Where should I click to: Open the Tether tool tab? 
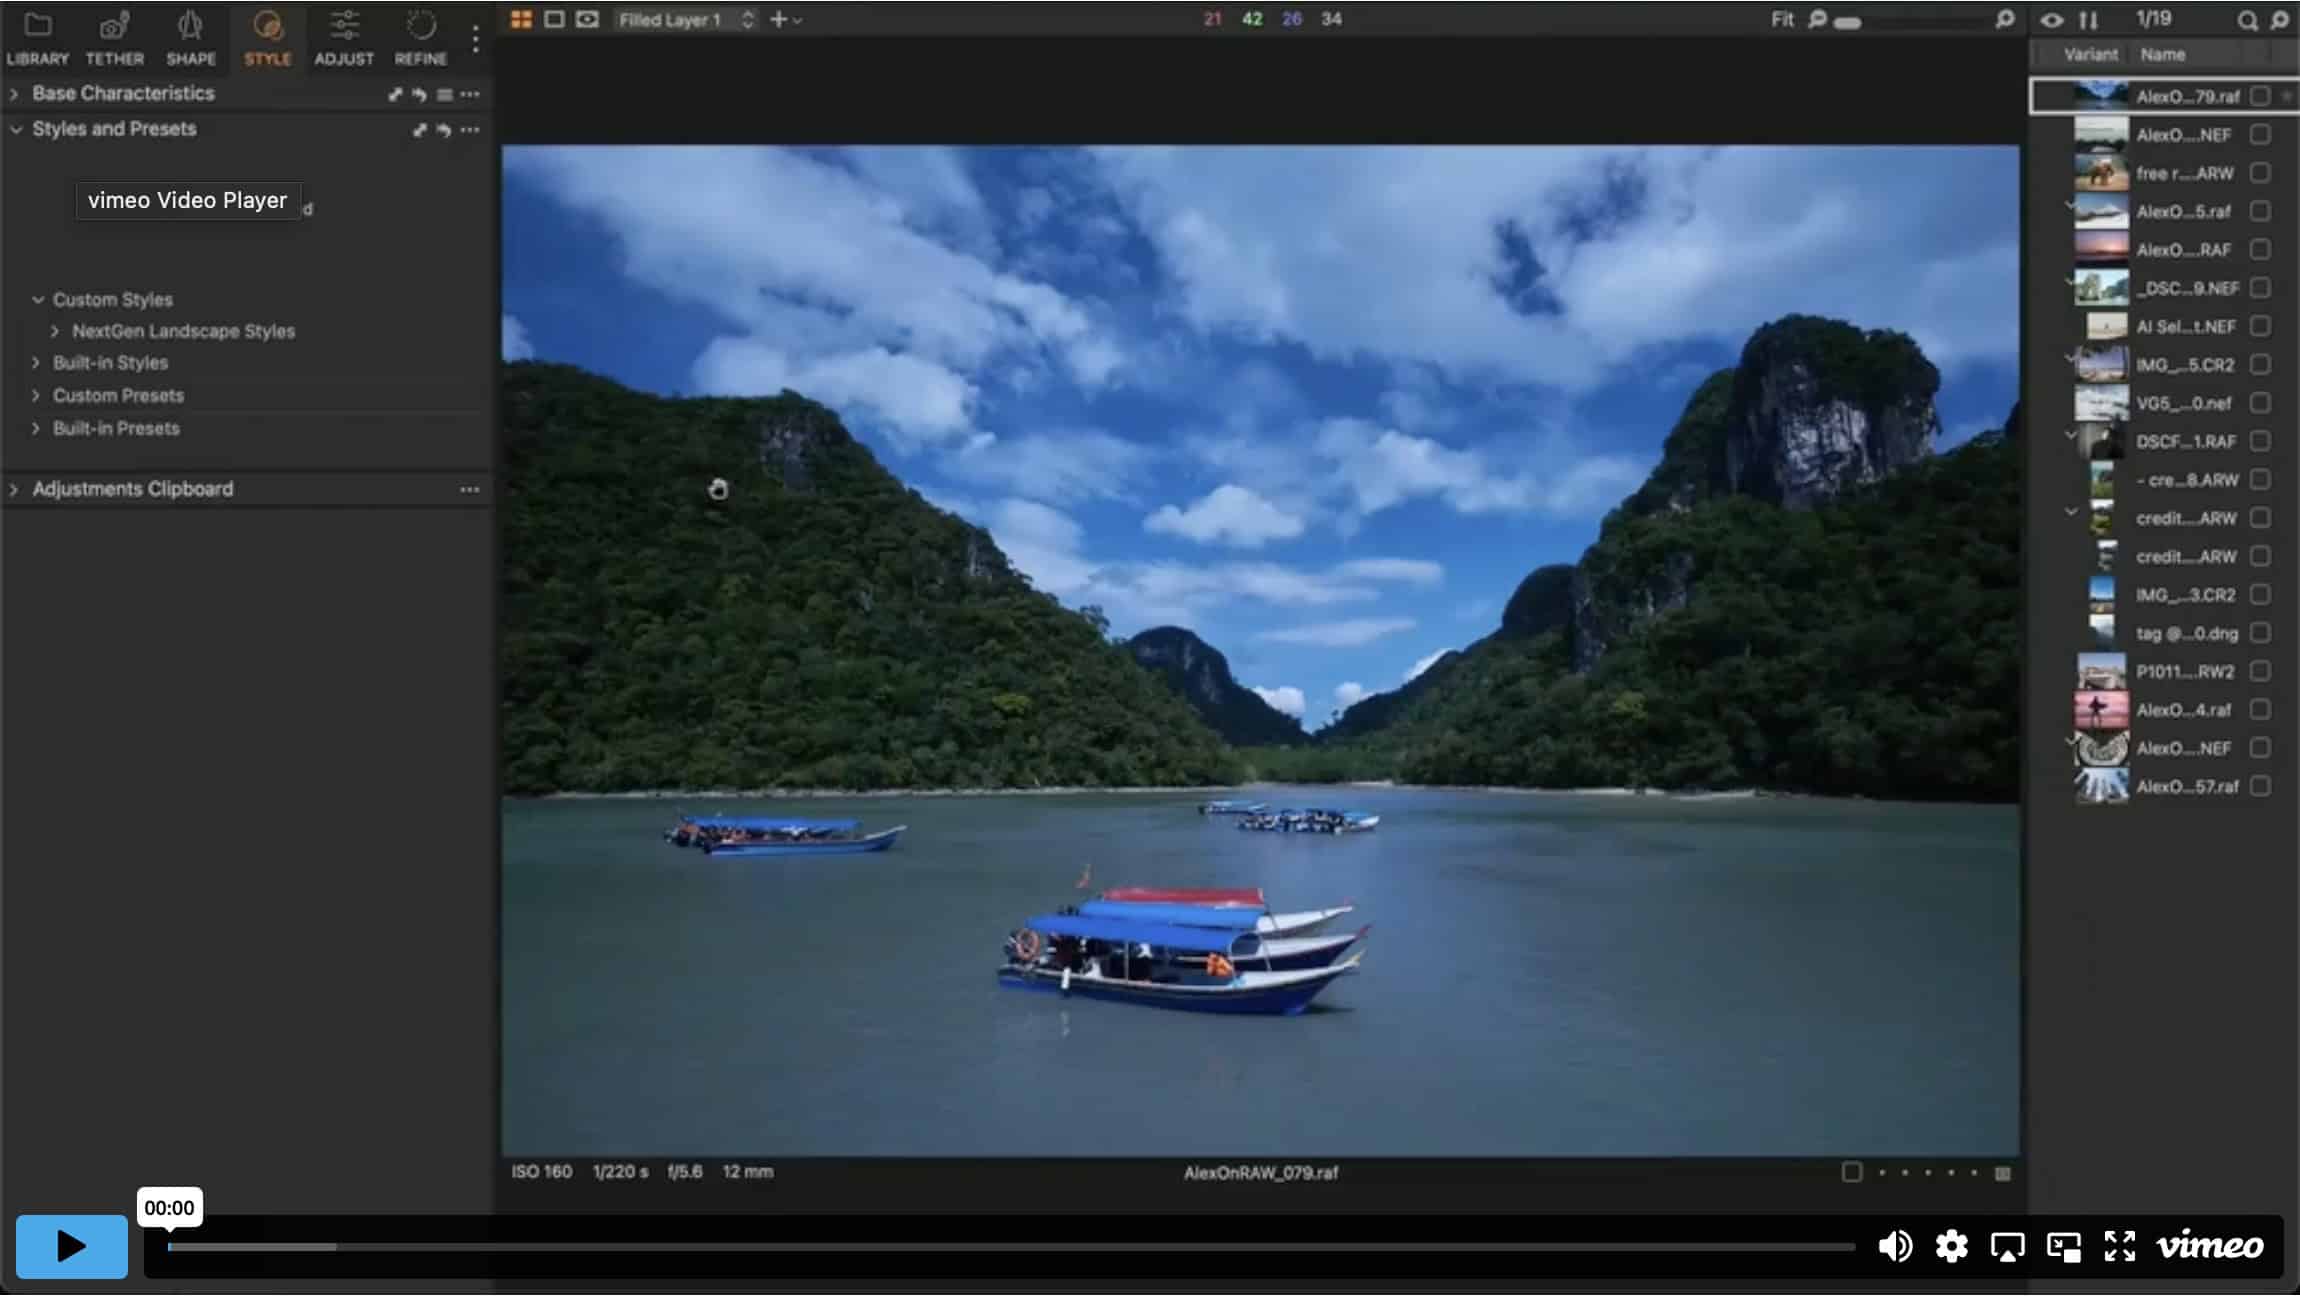[115, 38]
